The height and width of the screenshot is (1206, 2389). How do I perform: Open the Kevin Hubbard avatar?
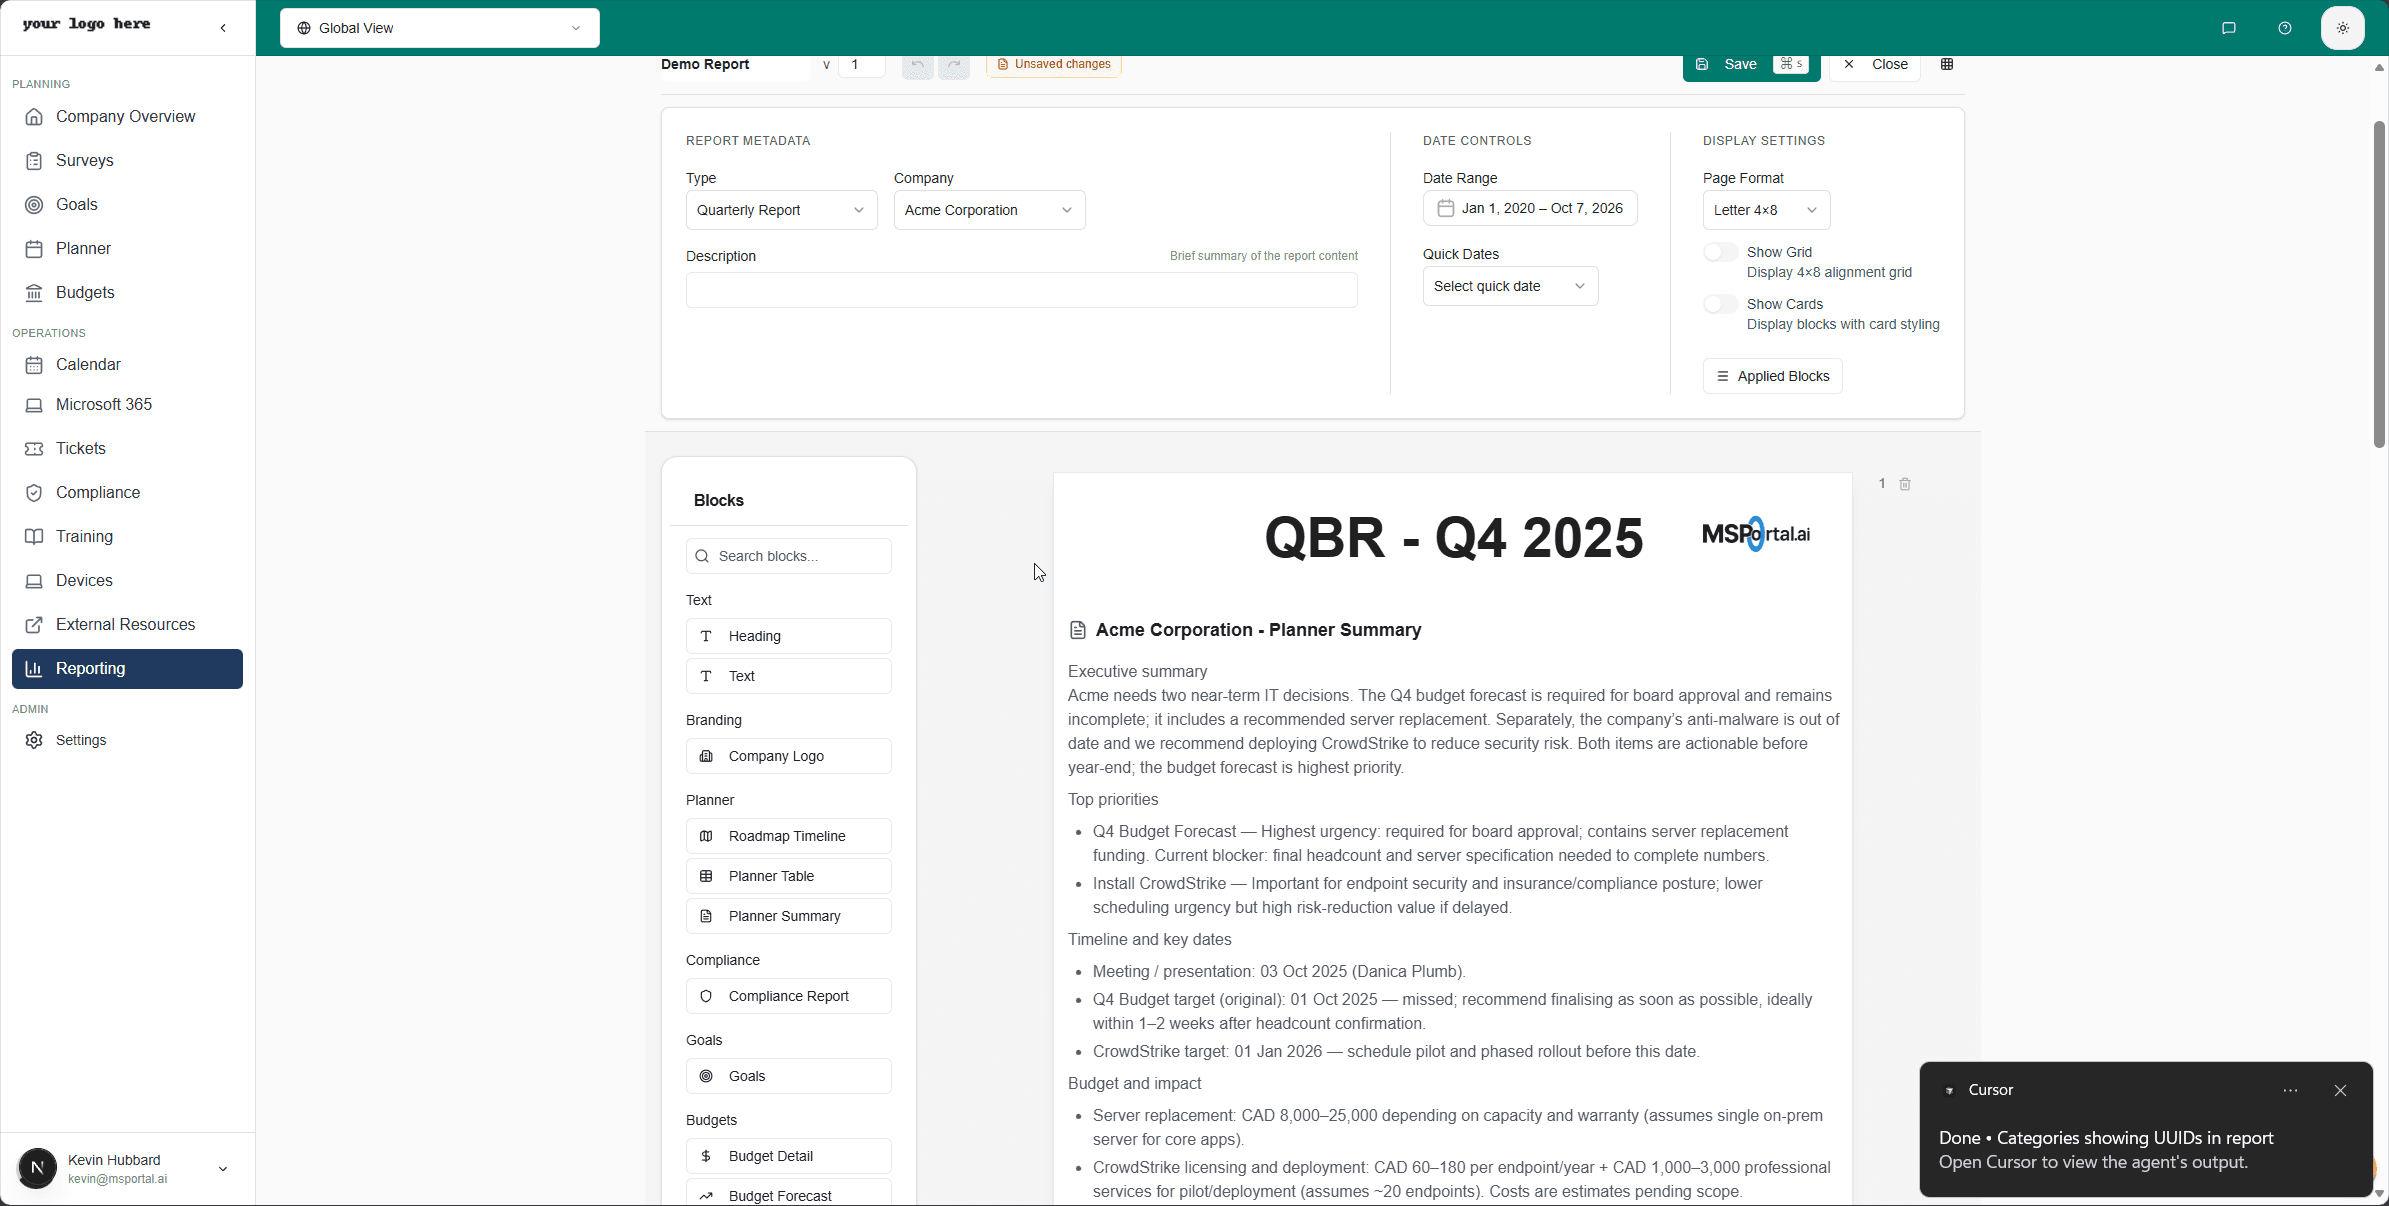pyautogui.click(x=37, y=1169)
